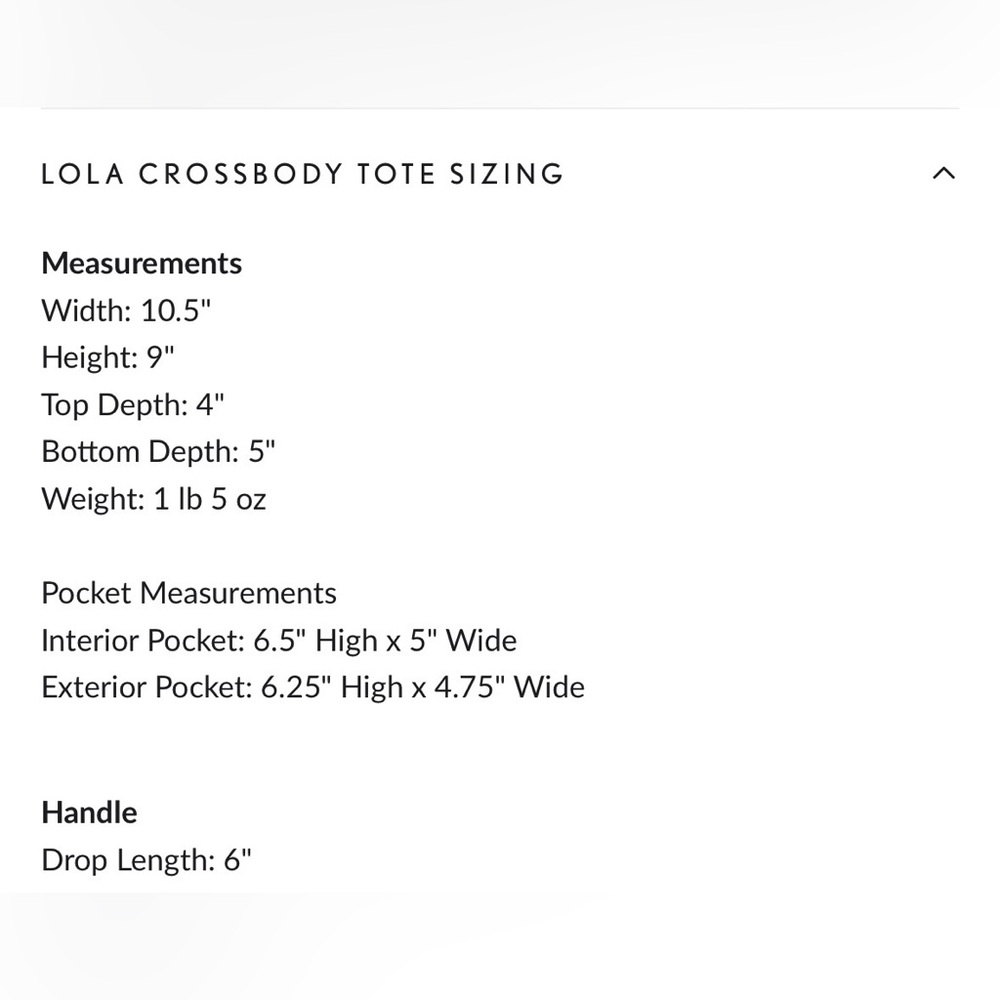Click the divider line above the heading
The width and height of the screenshot is (1000, 1000).
pyautogui.click(x=500, y=110)
